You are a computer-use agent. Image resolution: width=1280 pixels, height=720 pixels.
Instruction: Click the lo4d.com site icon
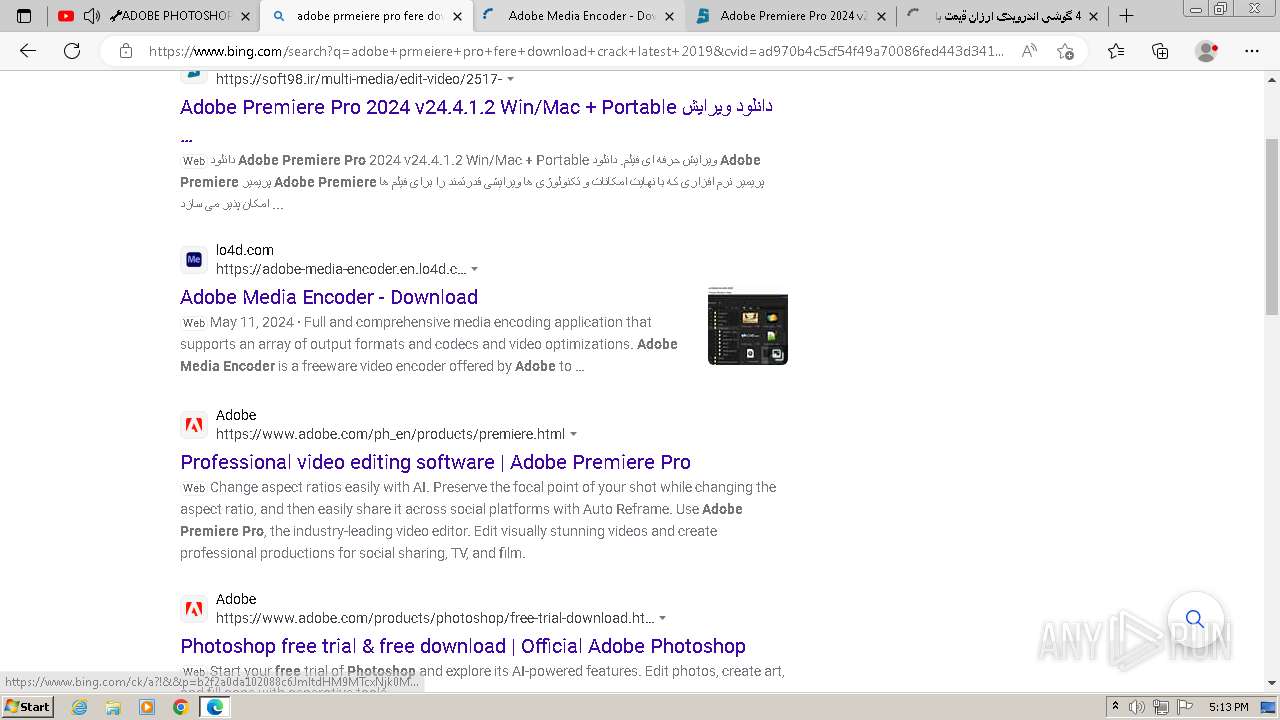[194, 260]
